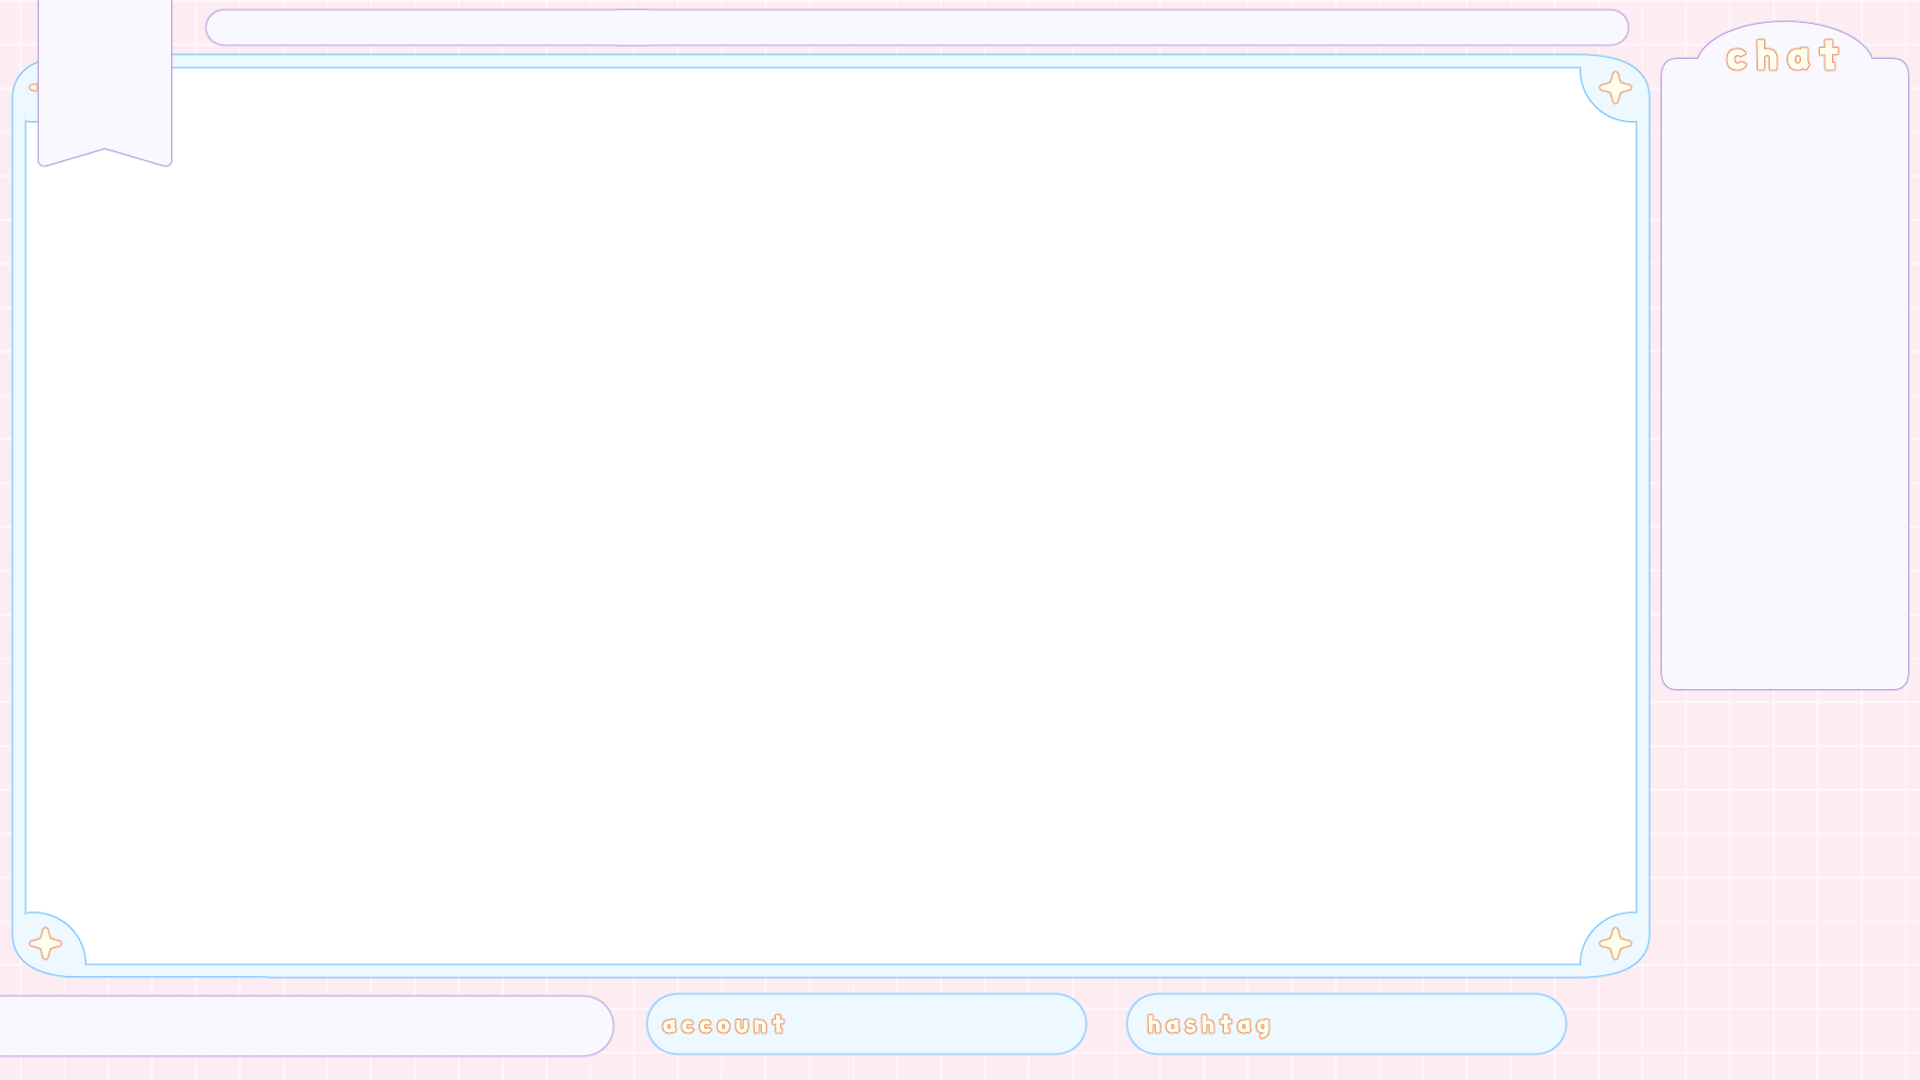Viewport: 1920px width, 1080px height.
Task: Click the sparkle star in top-right frame corner
Action: [1615, 88]
